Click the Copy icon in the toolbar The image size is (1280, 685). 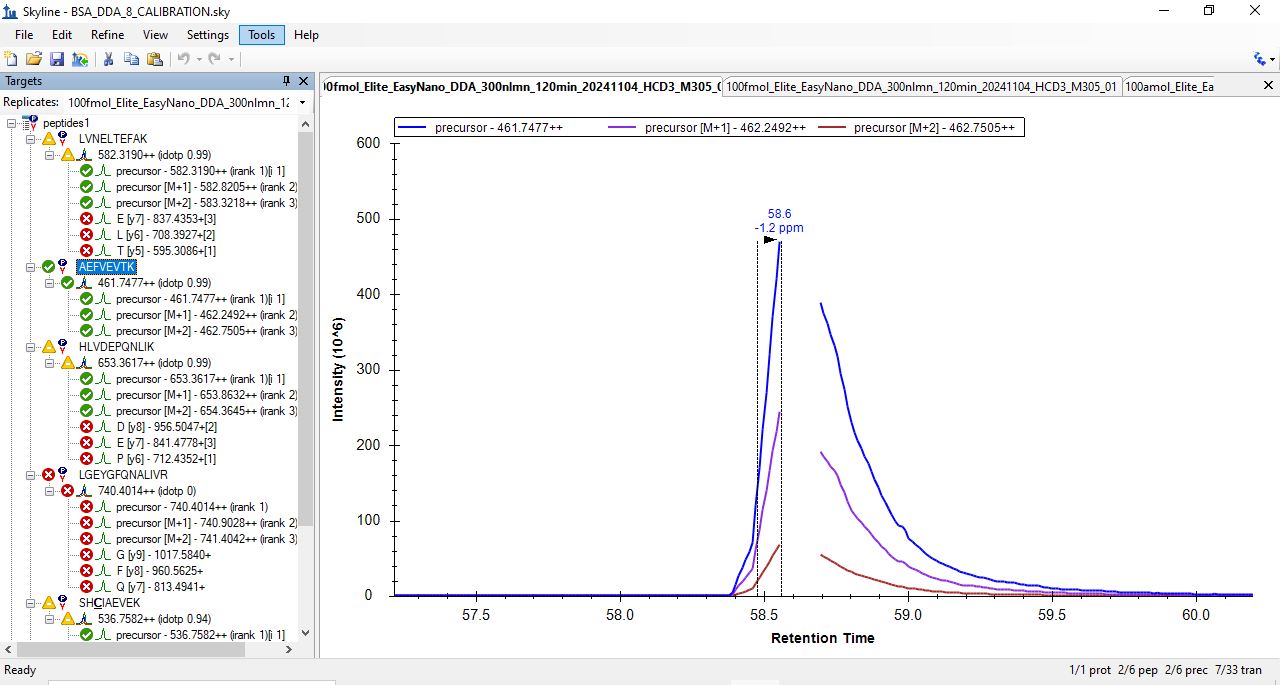pos(131,59)
